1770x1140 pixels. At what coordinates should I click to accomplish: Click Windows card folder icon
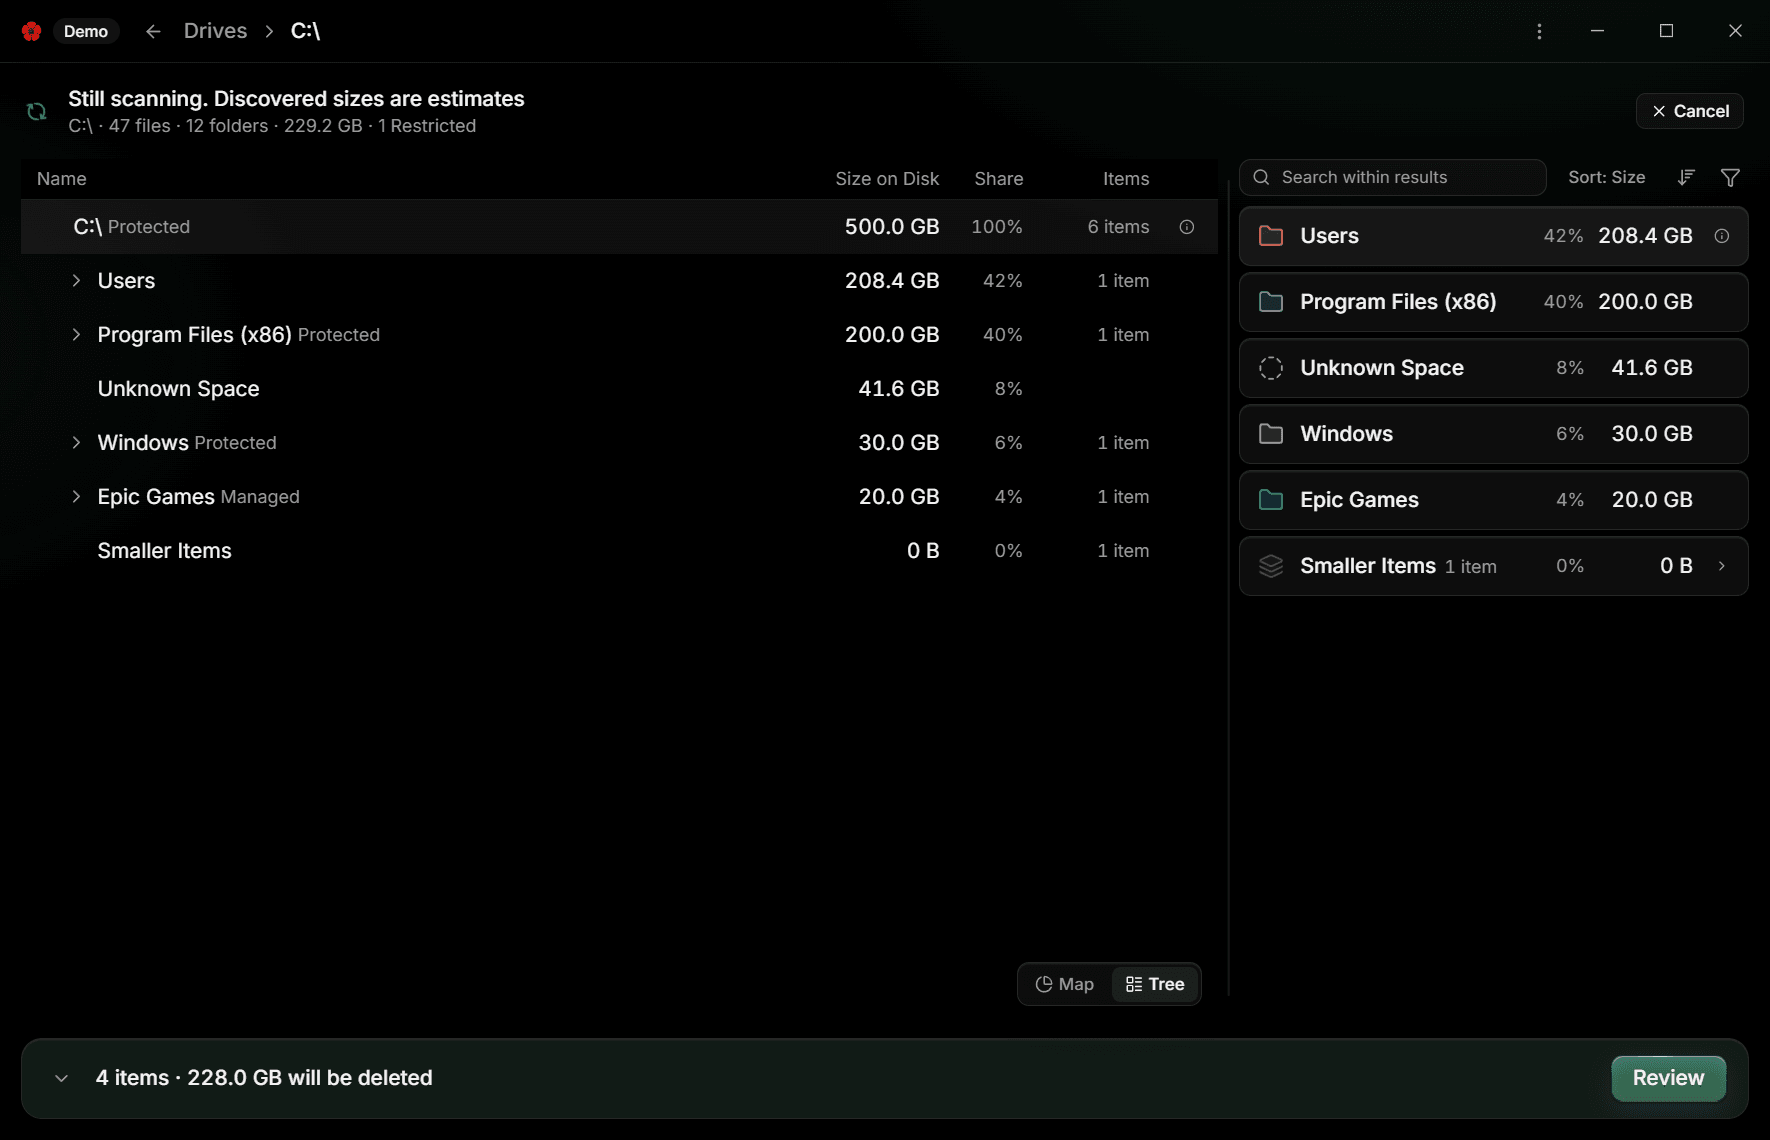[x=1271, y=434]
